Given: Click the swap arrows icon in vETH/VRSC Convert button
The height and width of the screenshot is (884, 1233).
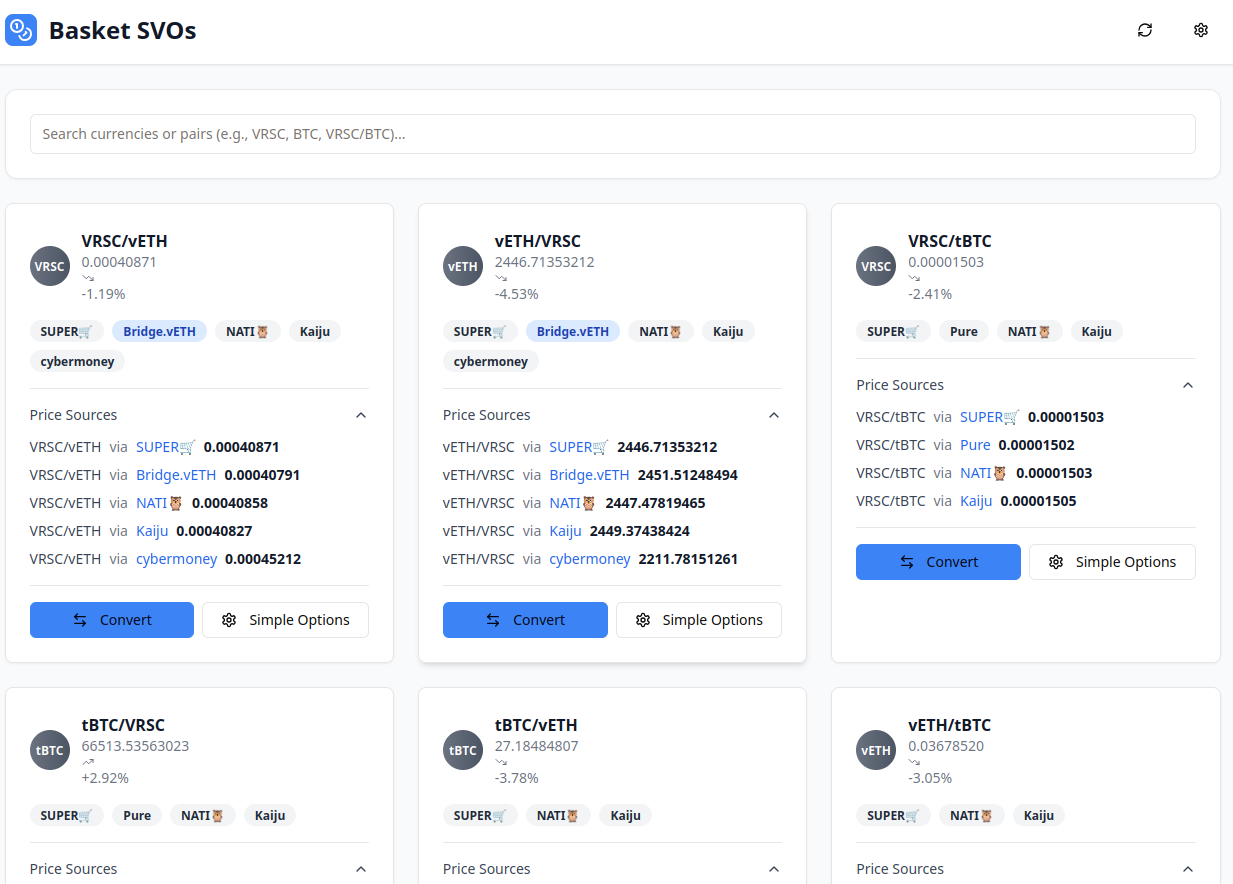Looking at the screenshot, I should pos(491,619).
